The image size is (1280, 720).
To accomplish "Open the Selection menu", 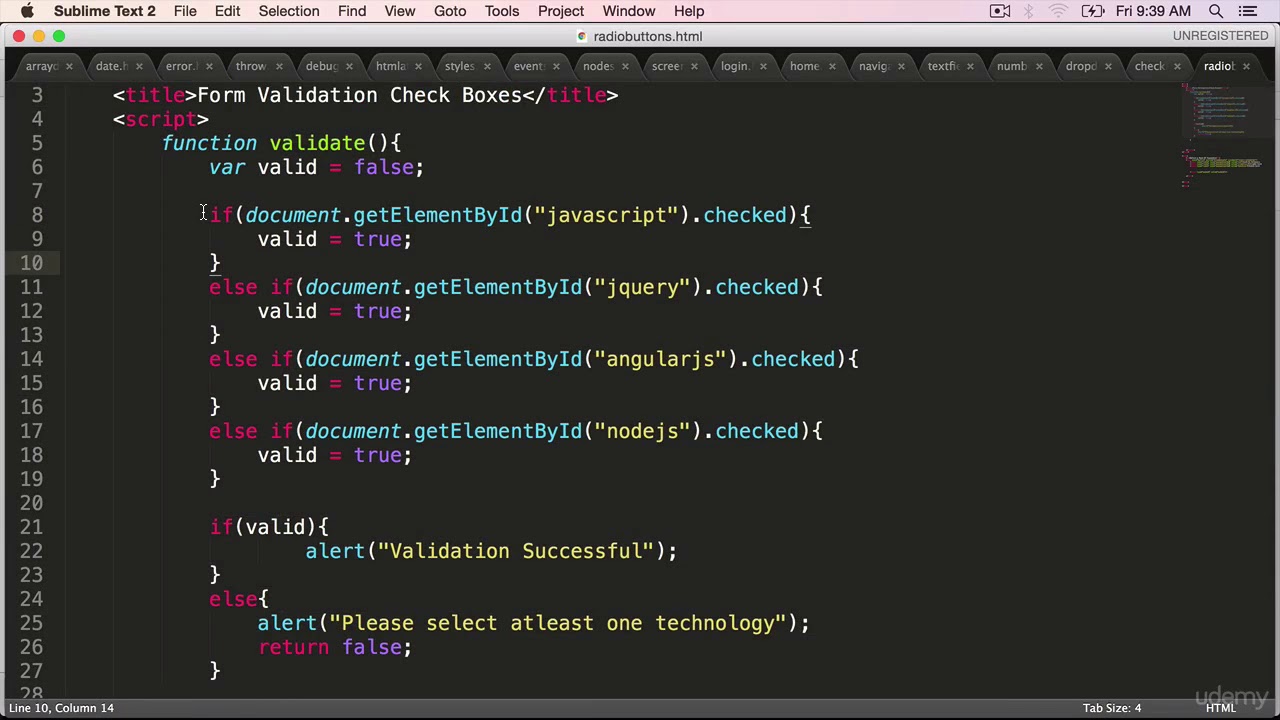I will (x=289, y=11).
